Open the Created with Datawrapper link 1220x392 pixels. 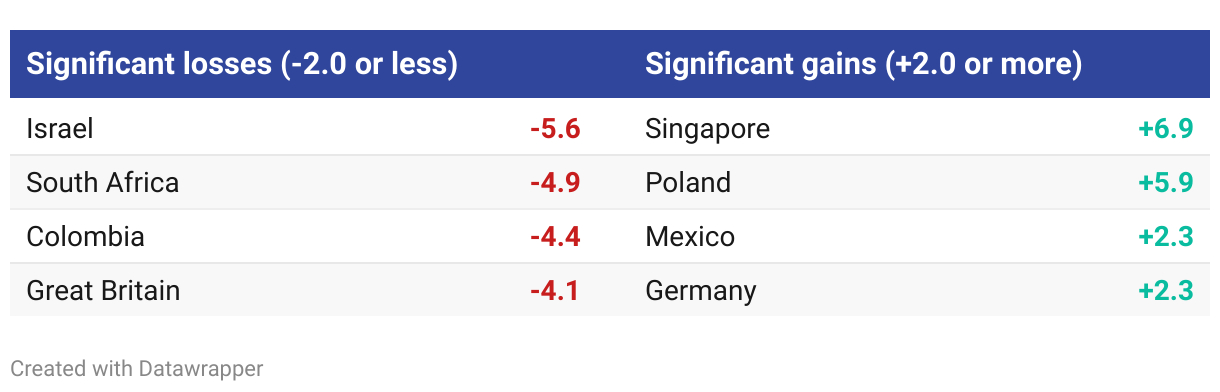pos(137,369)
